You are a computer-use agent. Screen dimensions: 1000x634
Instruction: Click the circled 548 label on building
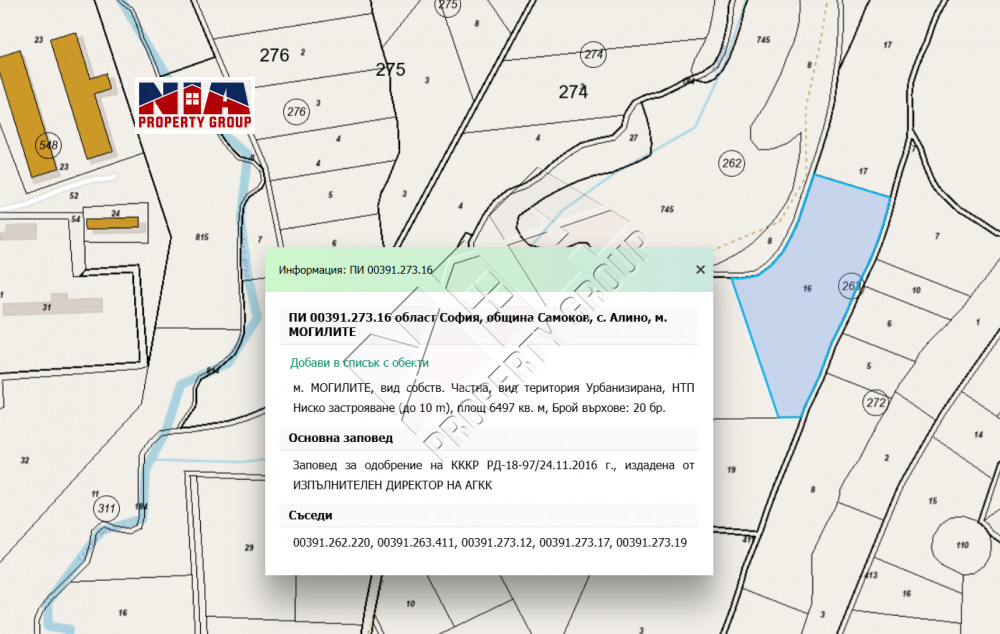click(x=48, y=145)
